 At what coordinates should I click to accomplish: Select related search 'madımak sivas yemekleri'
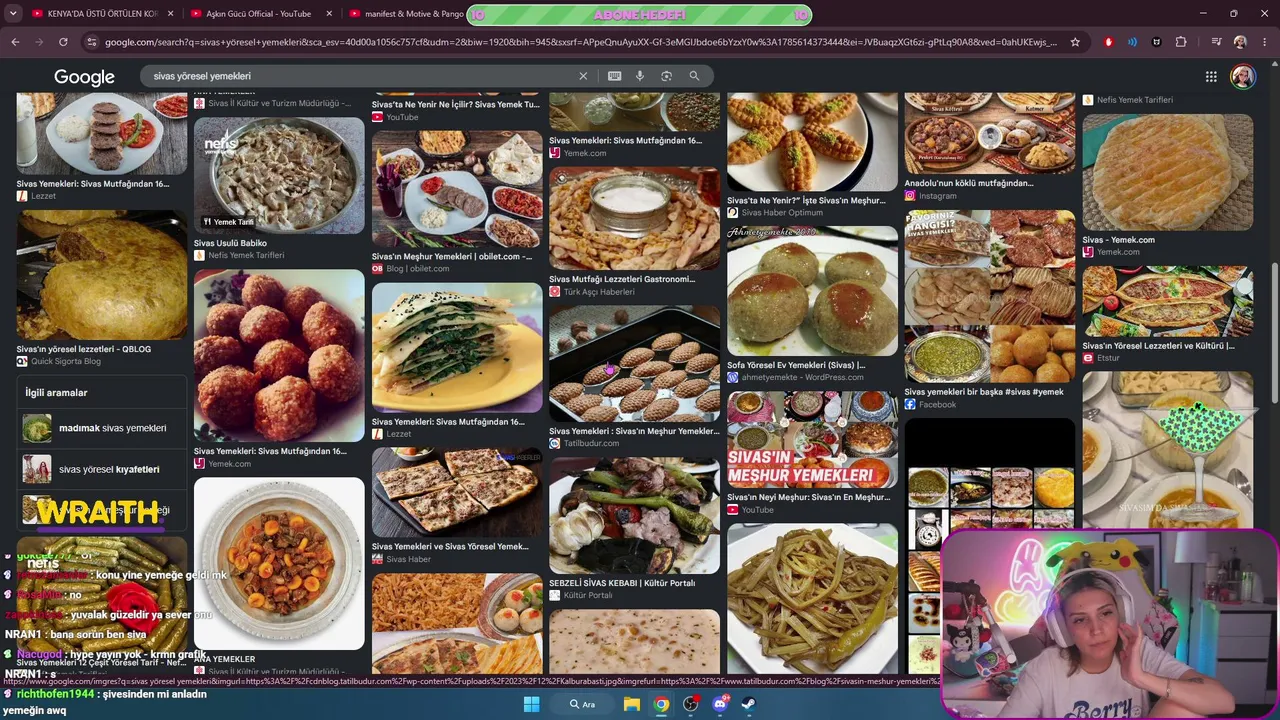[101, 428]
